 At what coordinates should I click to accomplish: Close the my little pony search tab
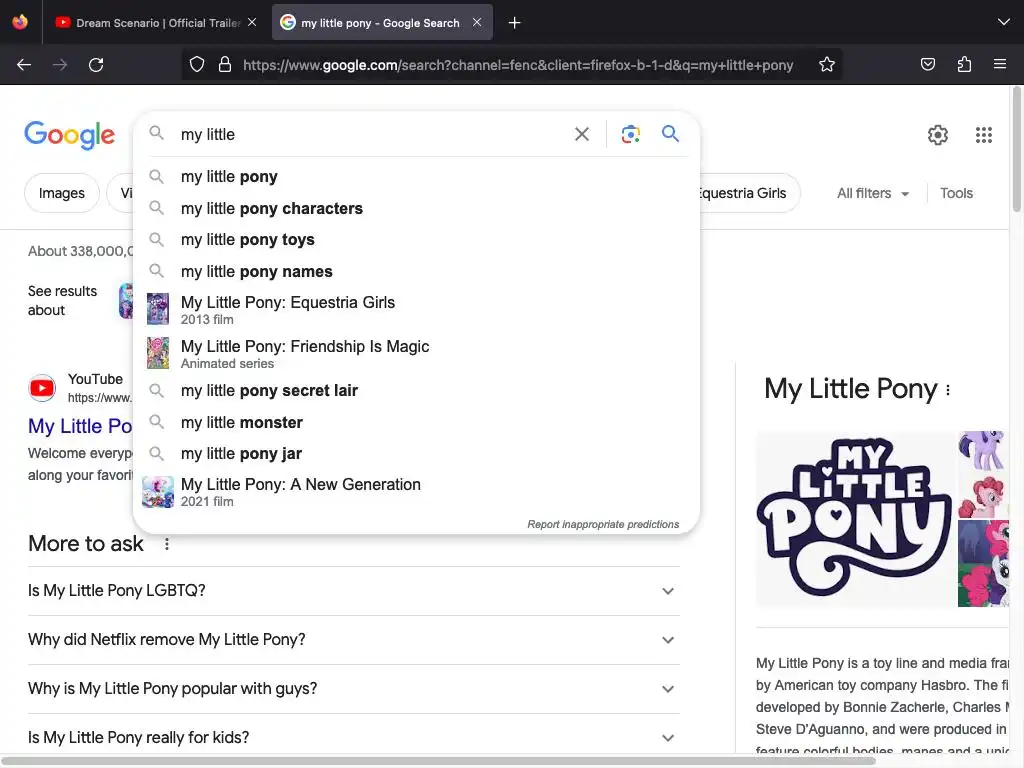(477, 22)
